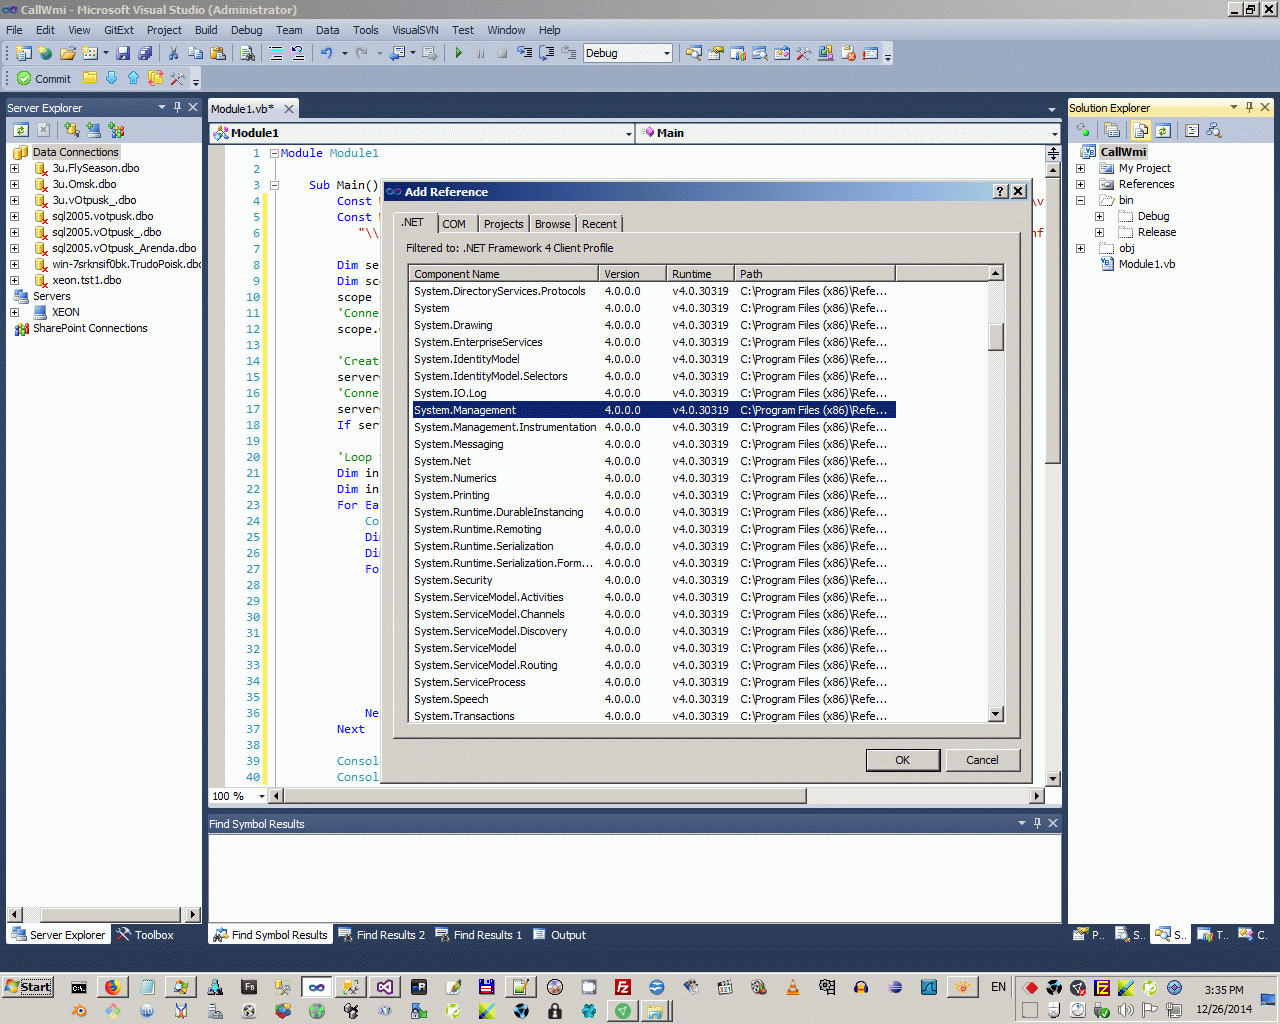Click the Copy icon in the toolbar

click(x=195, y=53)
